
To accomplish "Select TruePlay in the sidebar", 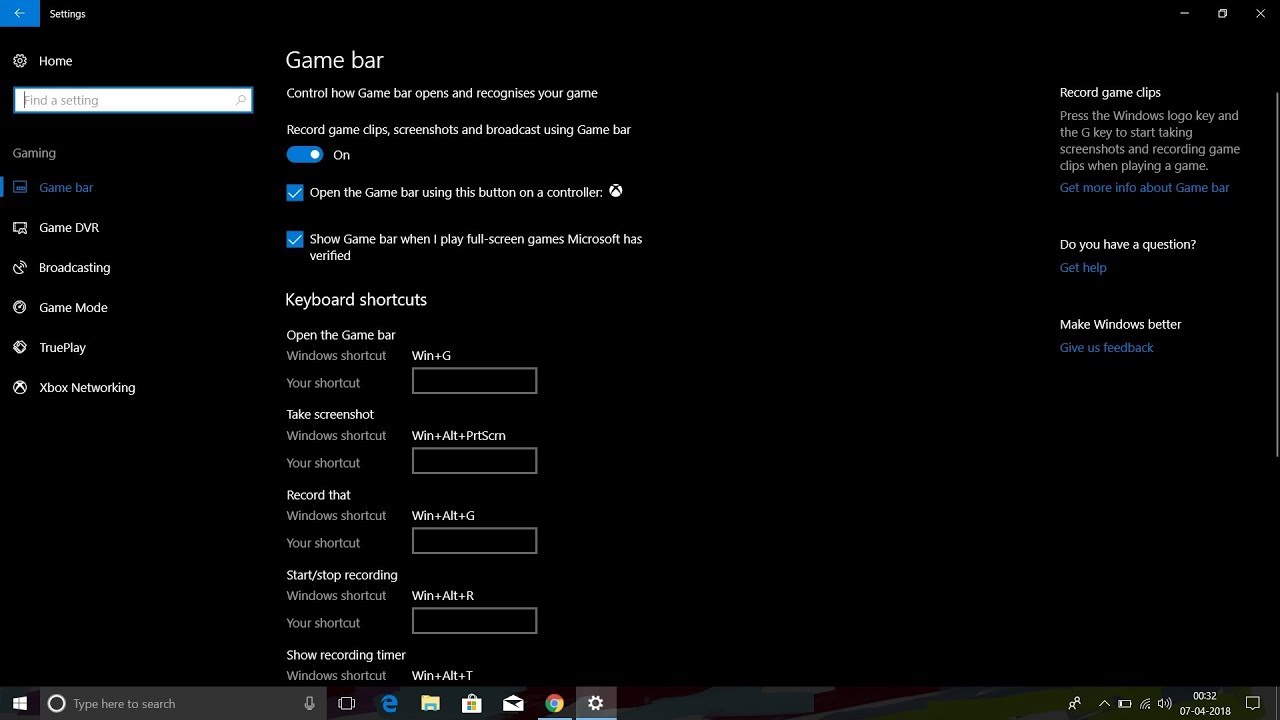I will pos(62,347).
